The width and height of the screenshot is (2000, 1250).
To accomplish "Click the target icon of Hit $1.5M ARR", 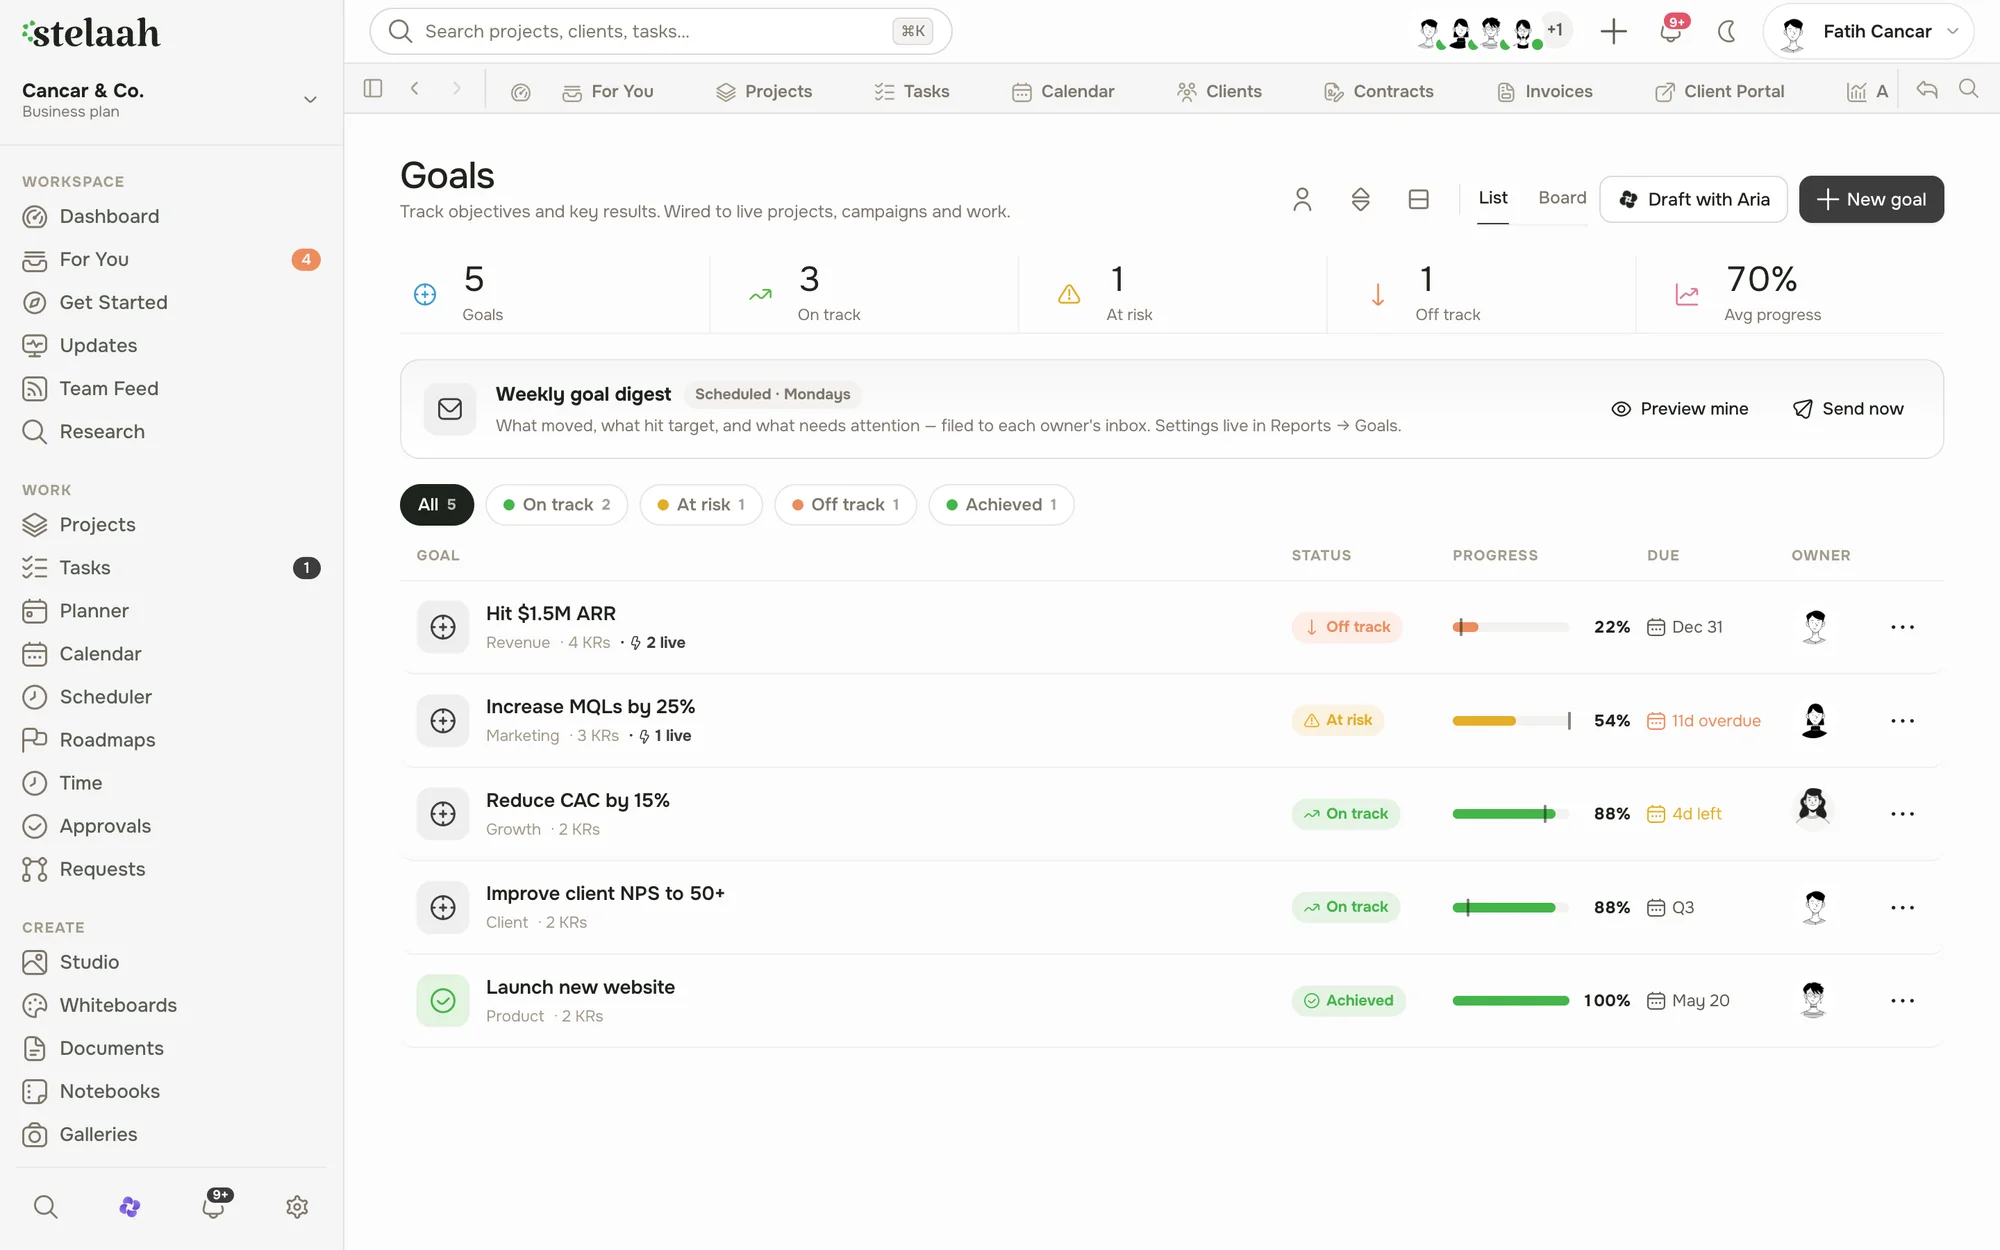I will 443,627.
